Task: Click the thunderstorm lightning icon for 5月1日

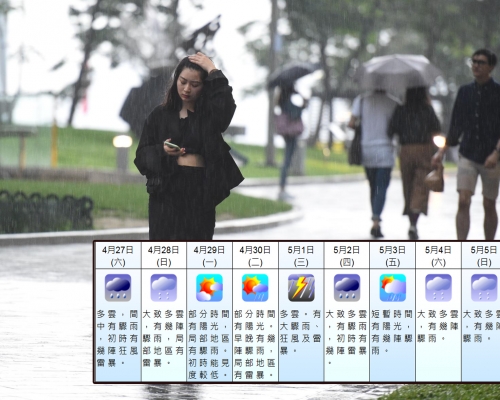Action: 301,288
